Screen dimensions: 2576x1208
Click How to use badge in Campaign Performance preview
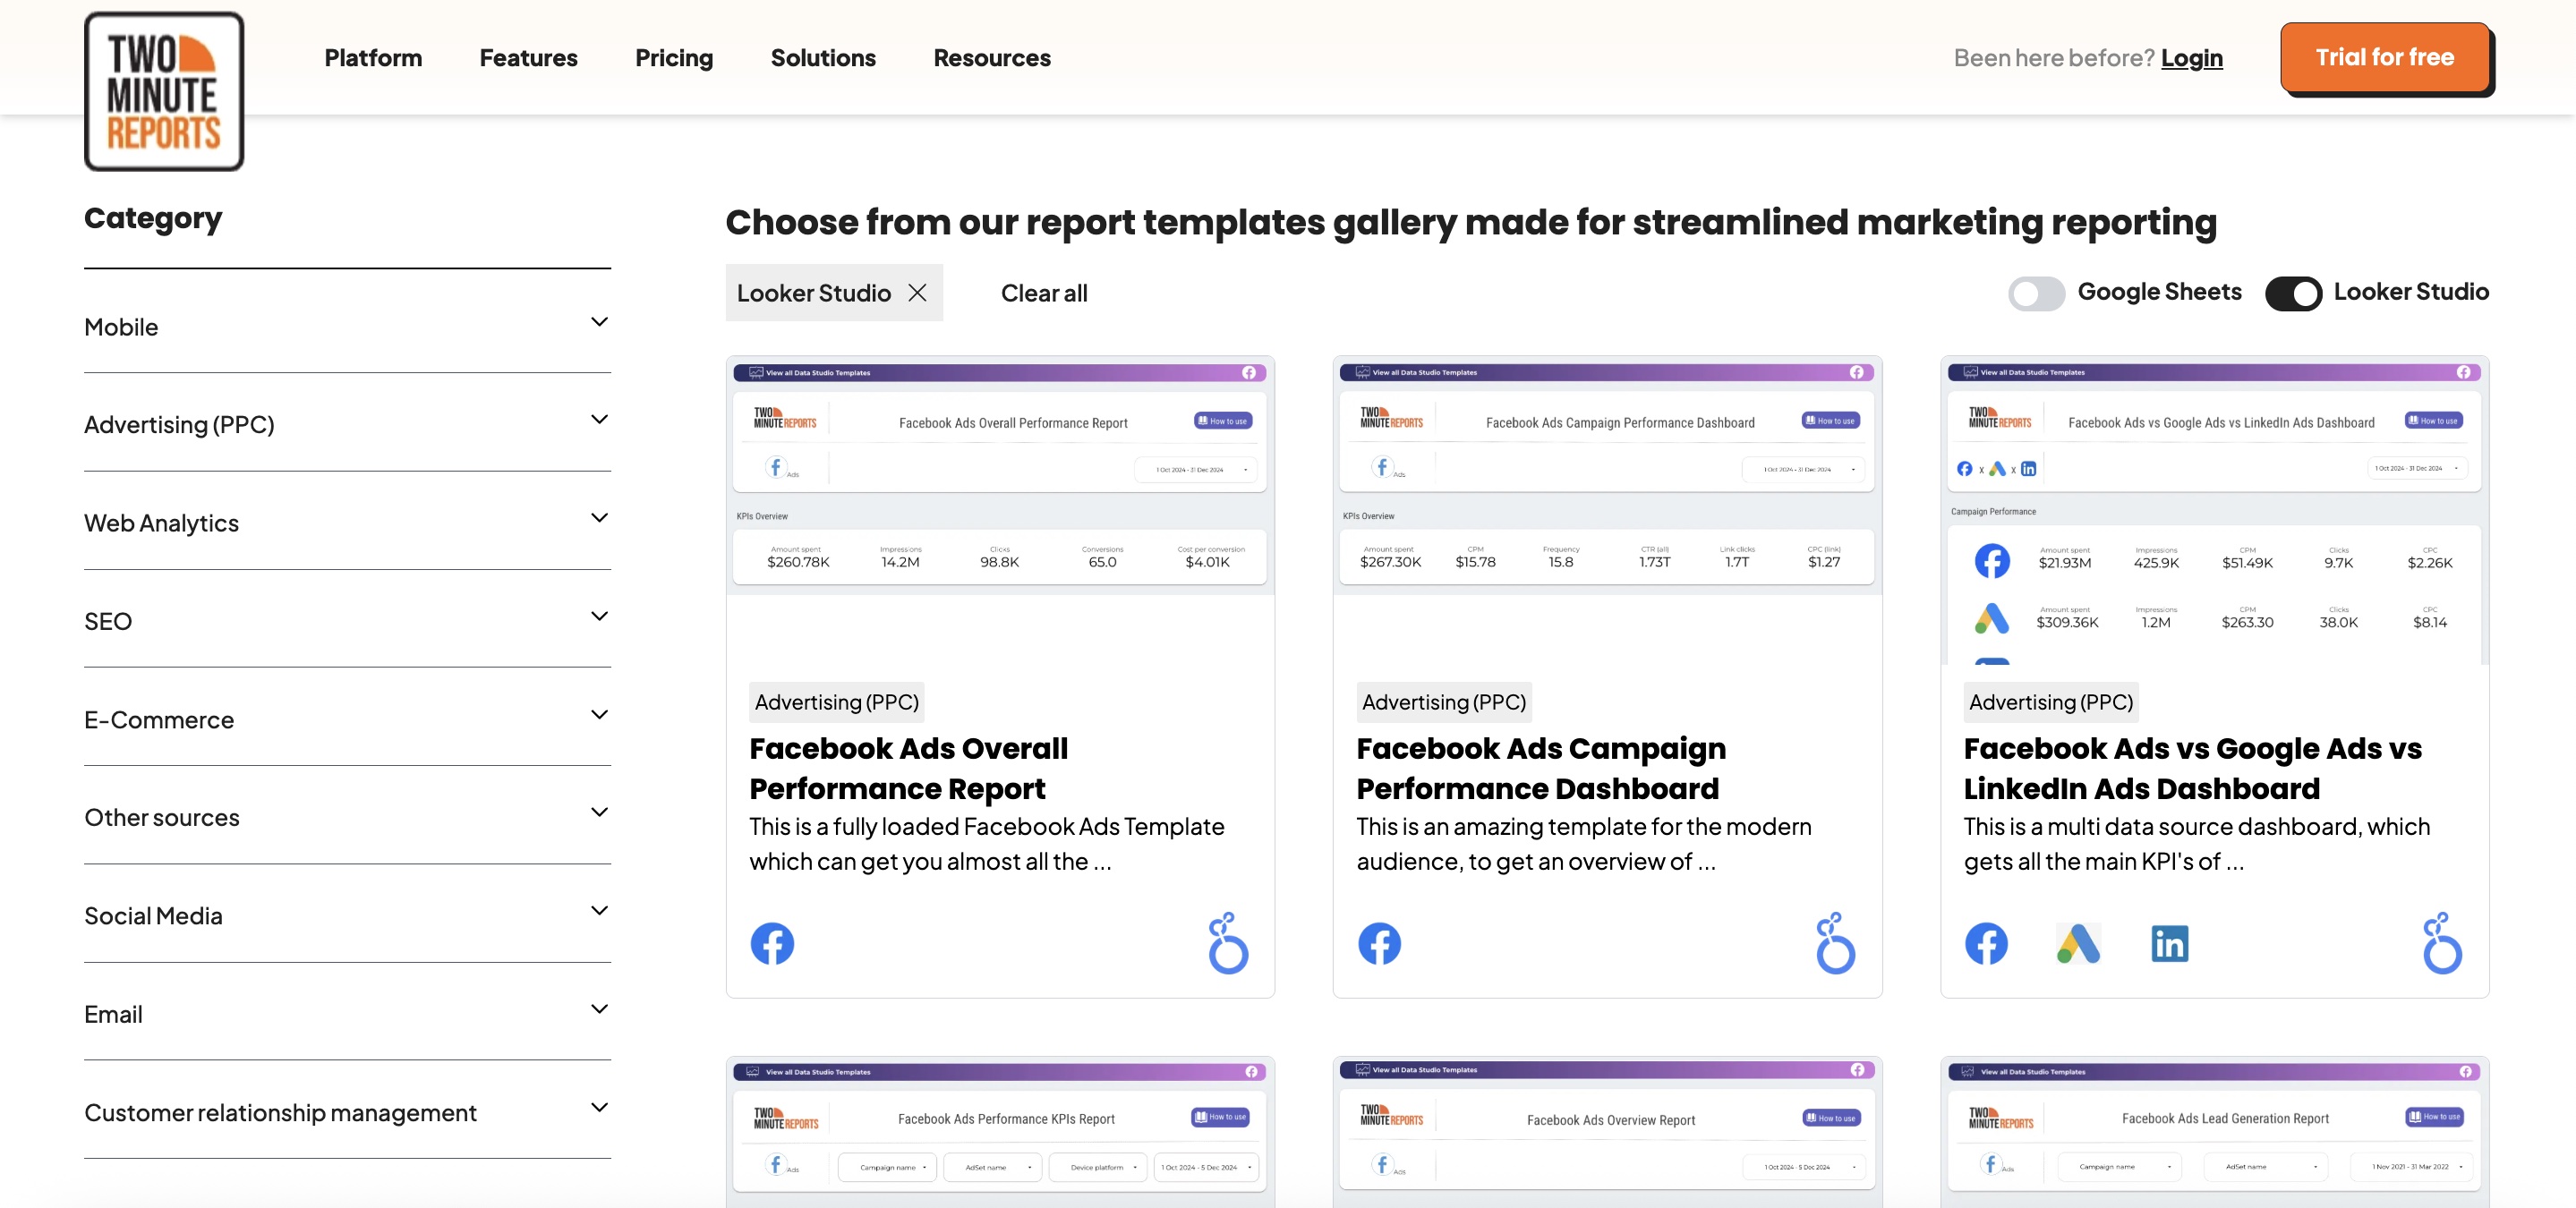tap(1830, 421)
